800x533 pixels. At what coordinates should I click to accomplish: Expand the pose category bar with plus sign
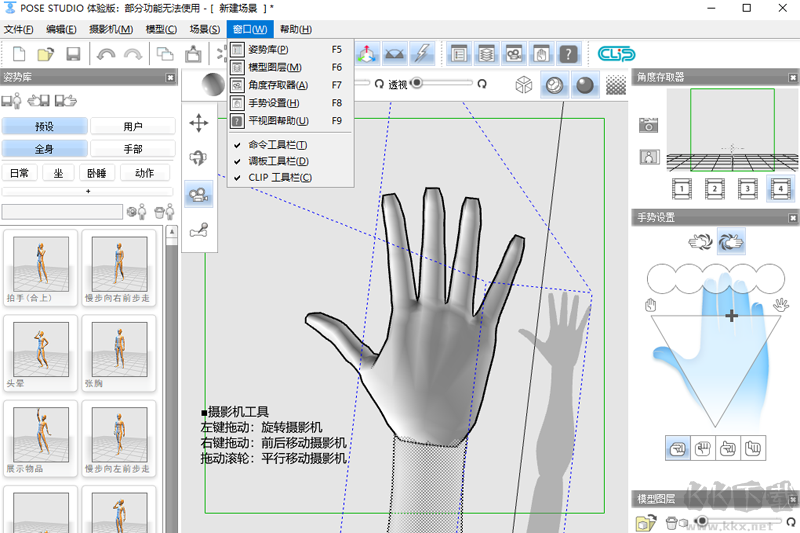[88, 191]
